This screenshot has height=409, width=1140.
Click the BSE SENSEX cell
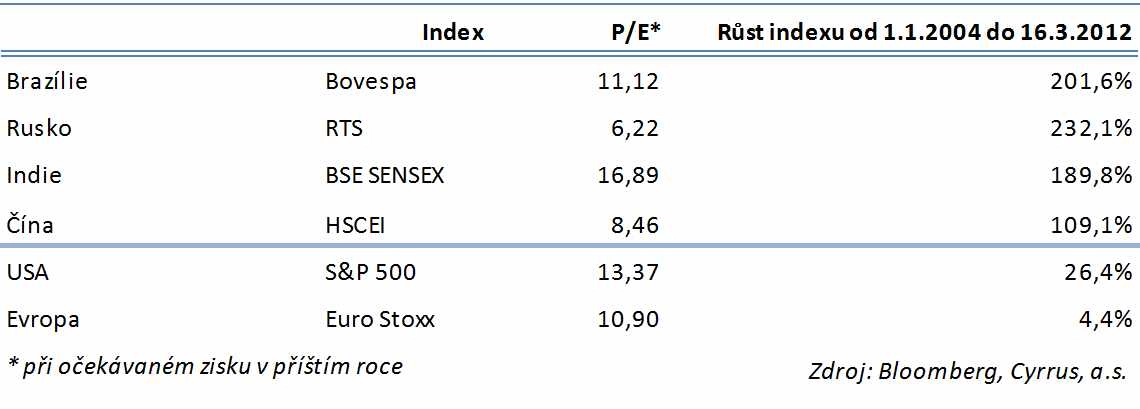385,176
